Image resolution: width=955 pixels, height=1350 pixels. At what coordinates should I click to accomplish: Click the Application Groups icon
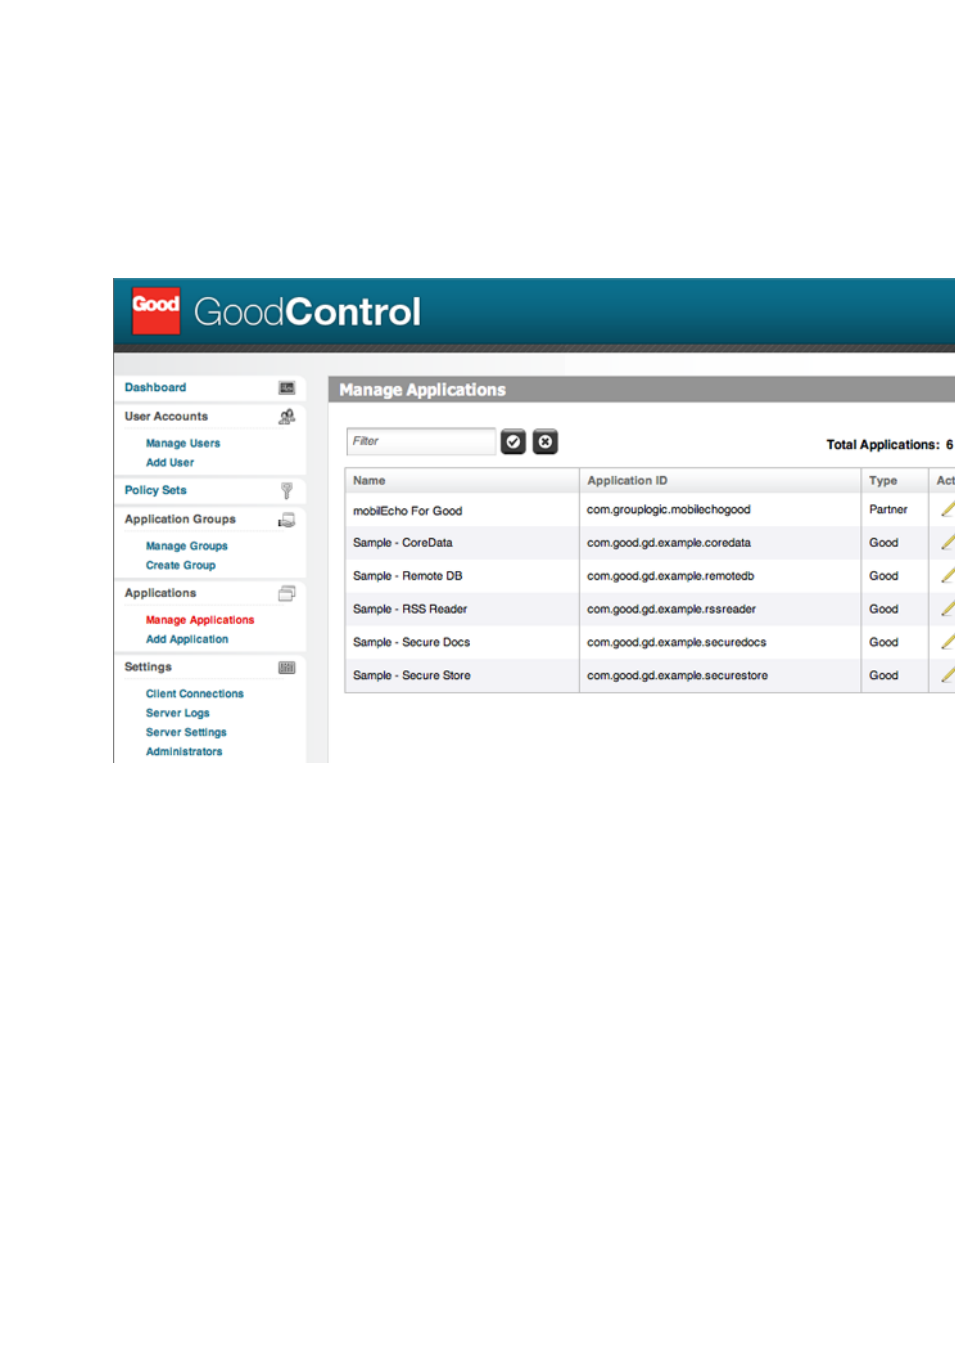(287, 520)
